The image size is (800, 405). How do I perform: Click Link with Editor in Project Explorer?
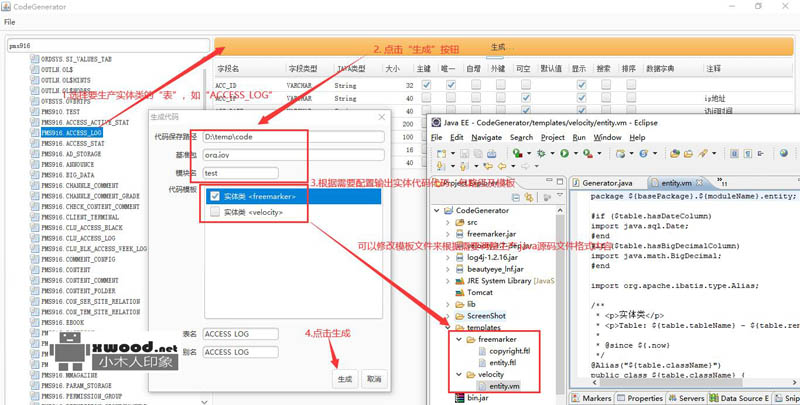coord(529,197)
